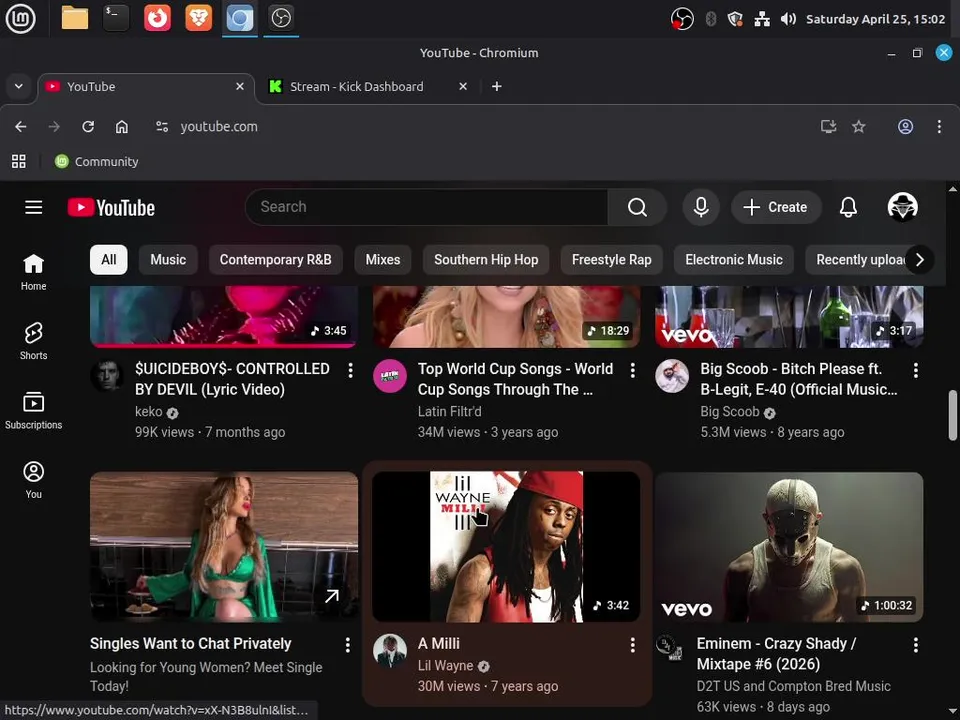Click the Create button
This screenshot has width=960, height=720.
[x=776, y=207]
